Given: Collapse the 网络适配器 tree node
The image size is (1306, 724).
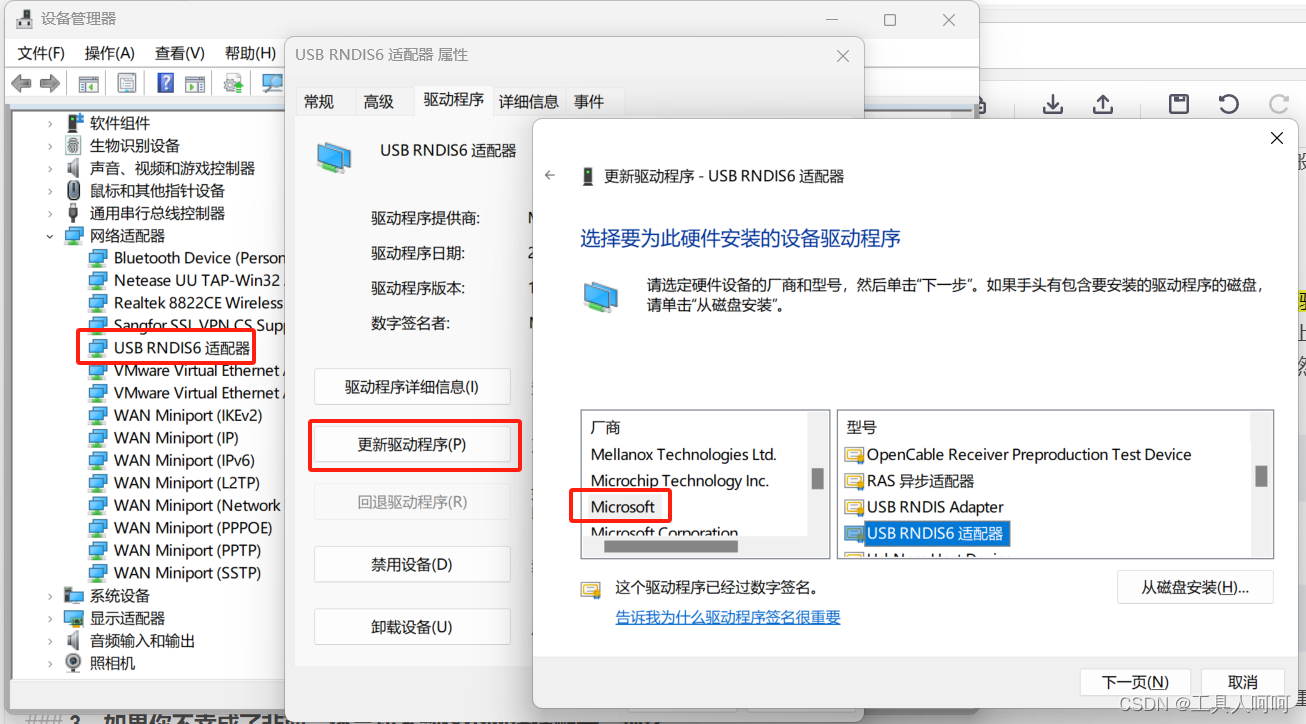Looking at the screenshot, I should (50, 236).
